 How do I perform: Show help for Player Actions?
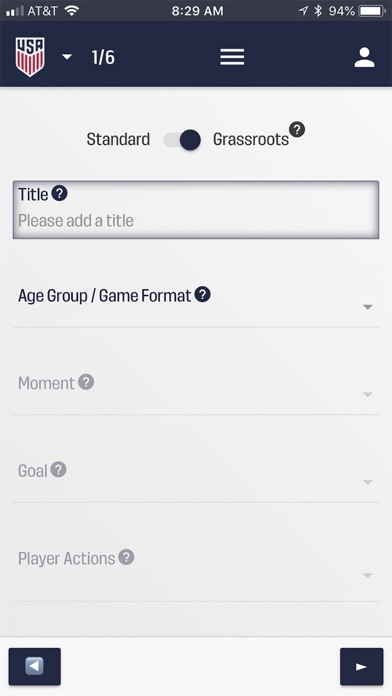click(127, 557)
